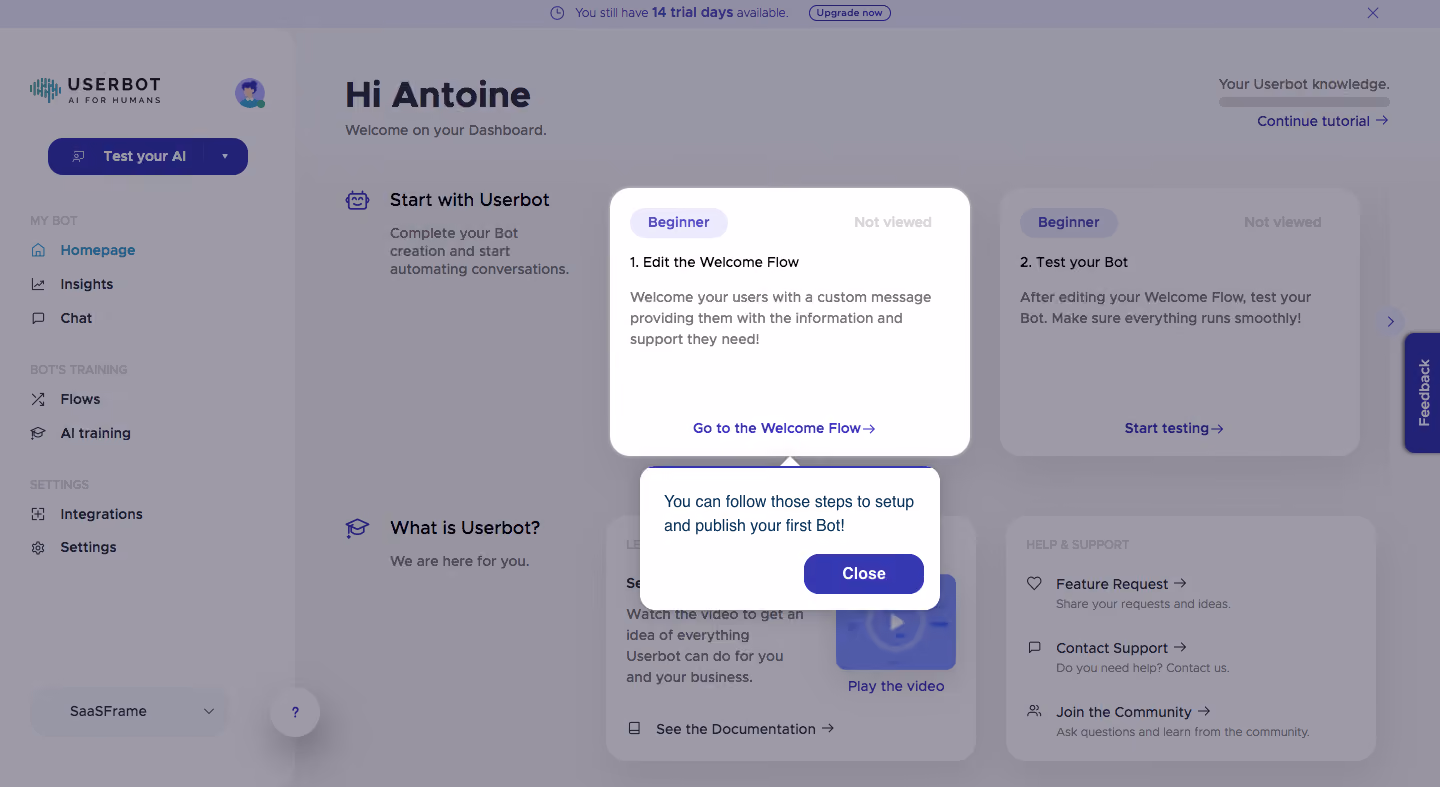Click the Insights chart icon
Screen dimensions: 1440x787
[38, 284]
